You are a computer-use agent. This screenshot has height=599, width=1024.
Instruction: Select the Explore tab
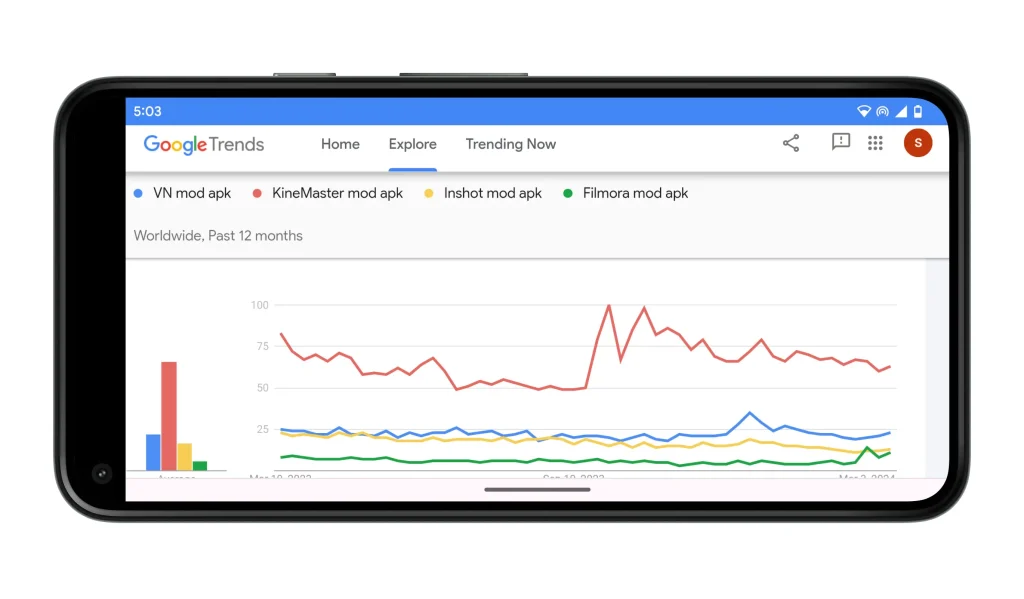(412, 144)
